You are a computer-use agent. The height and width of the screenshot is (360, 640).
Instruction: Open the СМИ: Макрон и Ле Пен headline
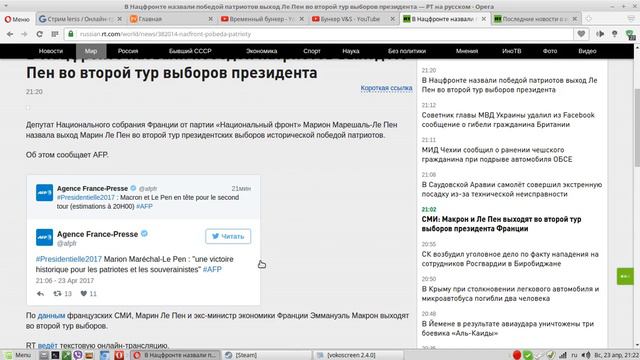[501, 224]
